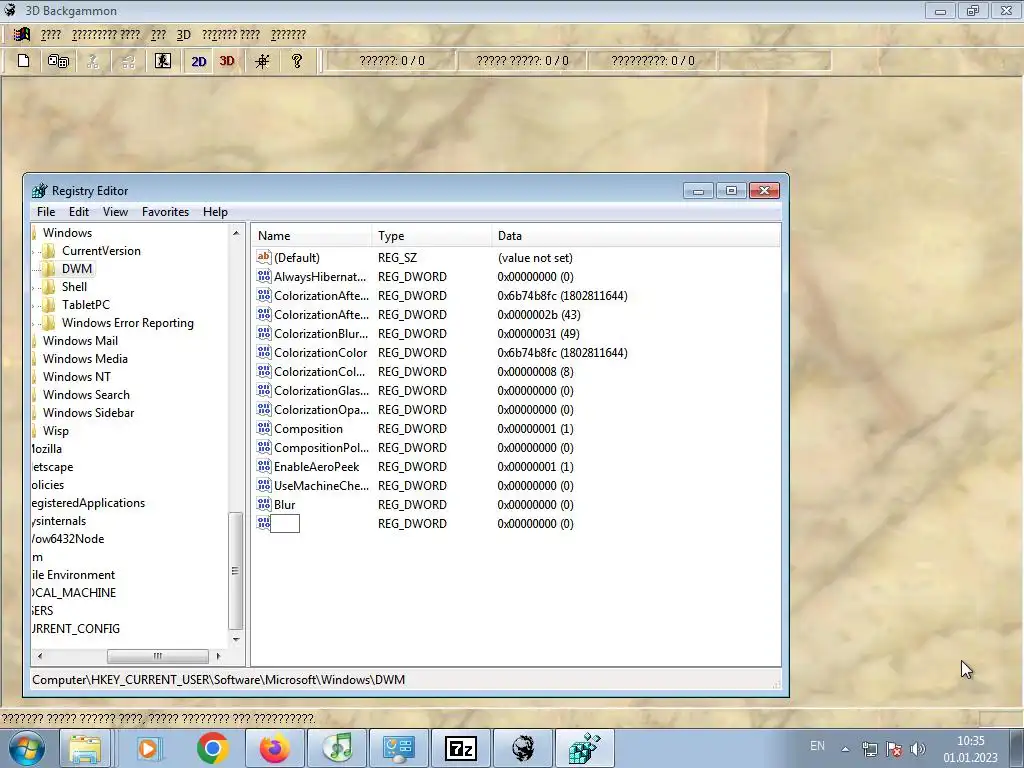Open the Edit menu in Registry Editor
This screenshot has height=768, width=1024.
click(x=78, y=212)
